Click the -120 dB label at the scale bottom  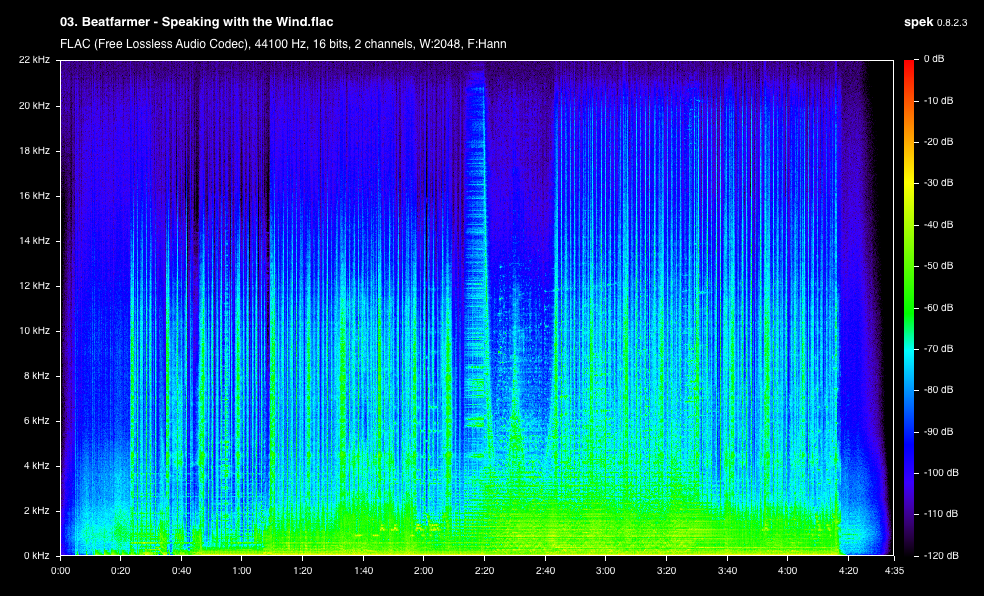[x=939, y=555]
